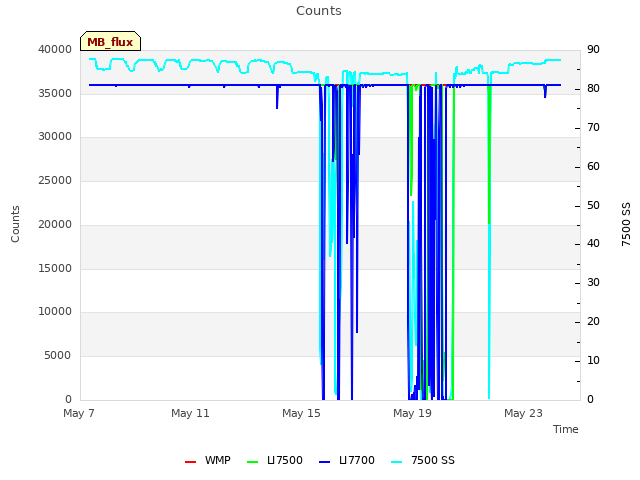Toggle the LI7700 legend entry
Image resolution: width=640 pixels, height=480 pixels.
coord(347,460)
